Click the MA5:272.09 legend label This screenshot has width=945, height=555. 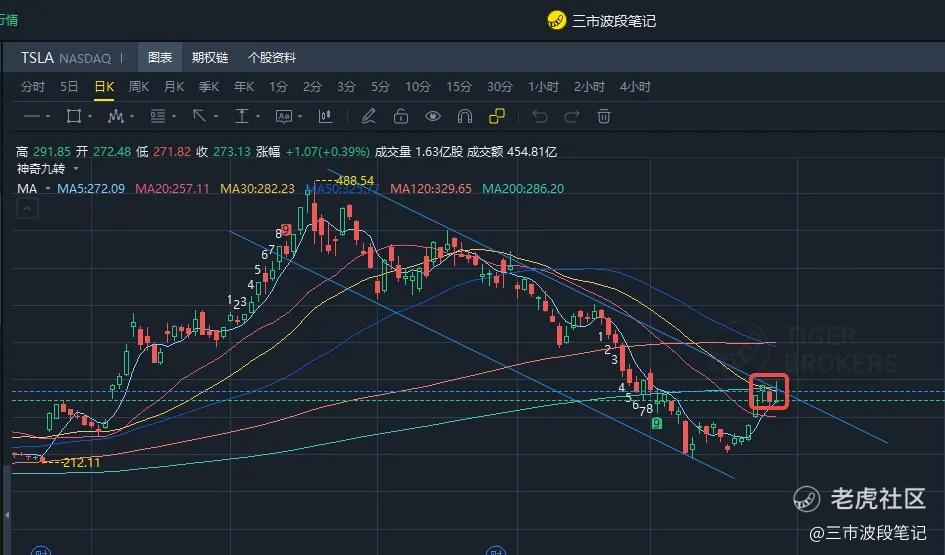pyautogui.click(x=91, y=189)
